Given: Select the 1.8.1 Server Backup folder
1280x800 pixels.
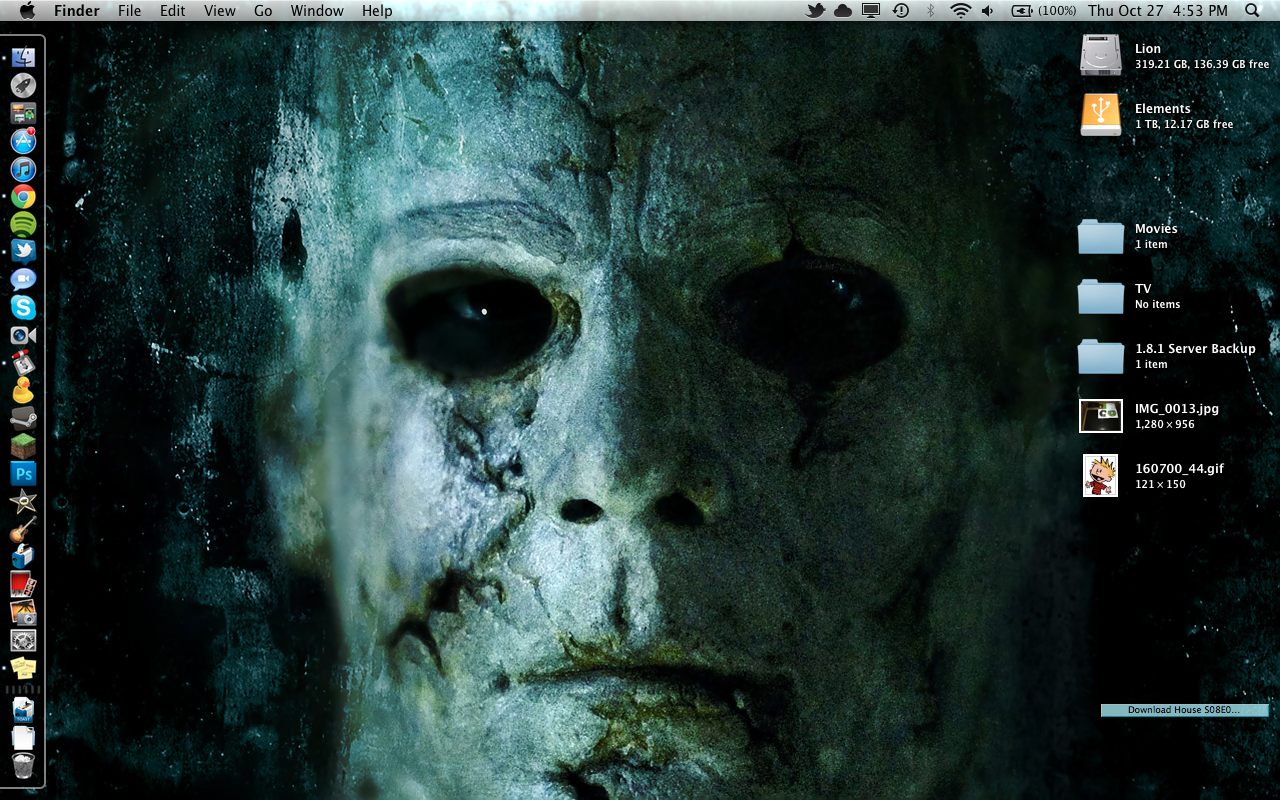Looking at the screenshot, I should [x=1101, y=356].
